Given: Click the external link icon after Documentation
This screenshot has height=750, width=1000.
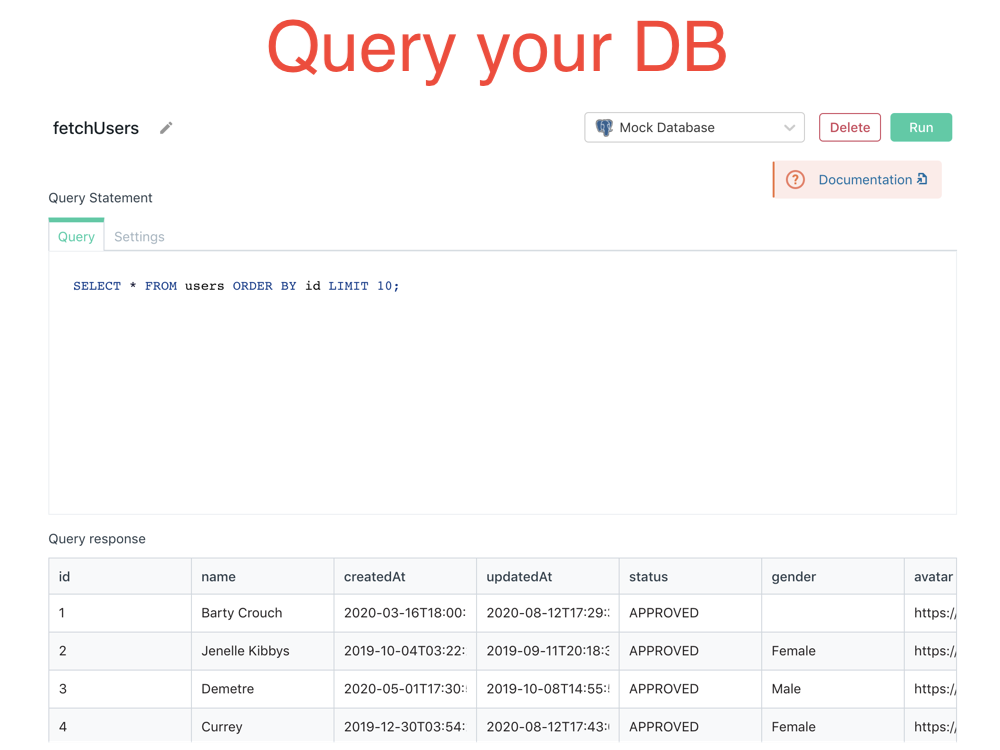Looking at the screenshot, I should click(922, 179).
